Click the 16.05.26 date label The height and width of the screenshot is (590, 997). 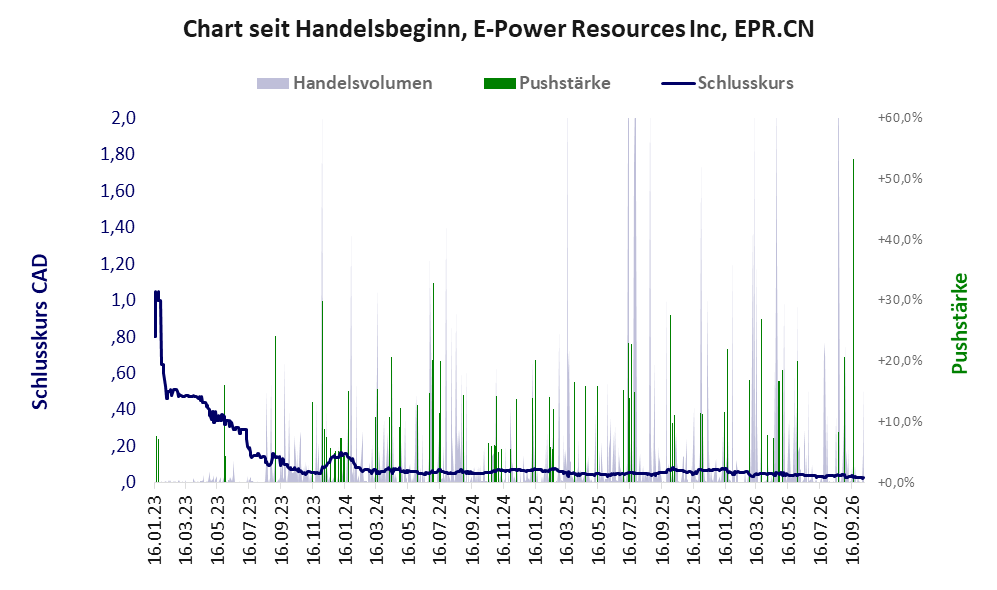[x=788, y=529]
